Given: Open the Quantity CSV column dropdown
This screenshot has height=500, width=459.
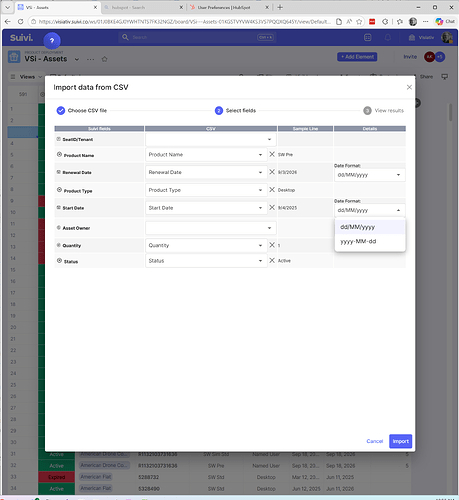Looking at the screenshot, I should point(206,245).
